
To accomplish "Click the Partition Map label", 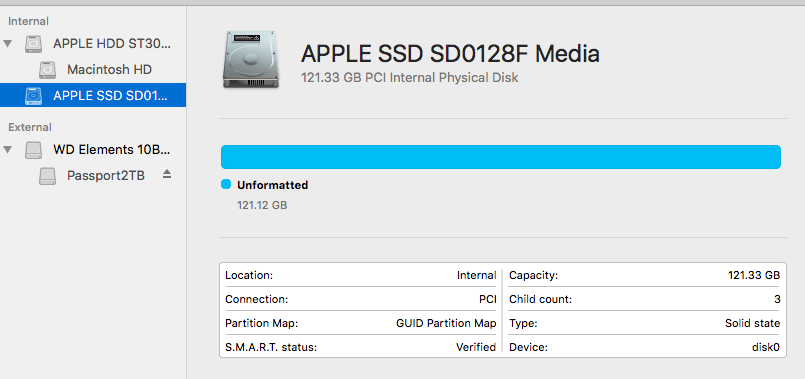I will (x=261, y=324).
